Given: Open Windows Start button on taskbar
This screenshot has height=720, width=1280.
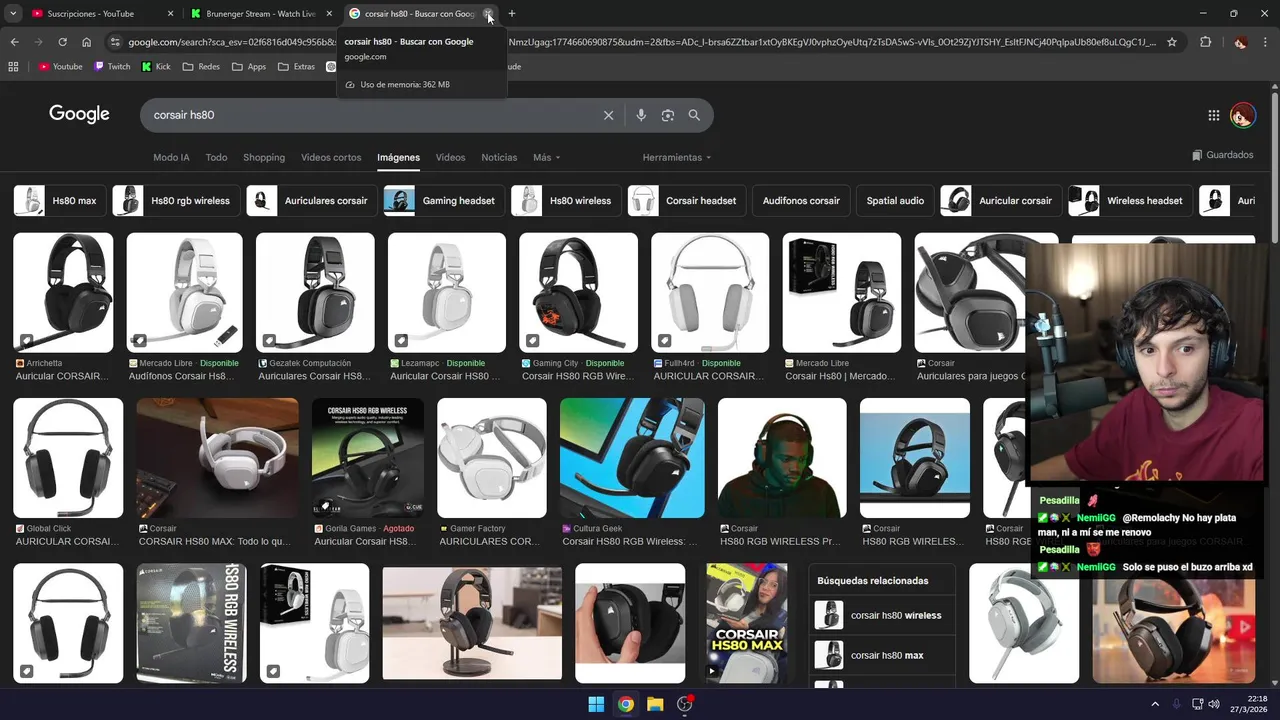Looking at the screenshot, I should (x=596, y=704).
